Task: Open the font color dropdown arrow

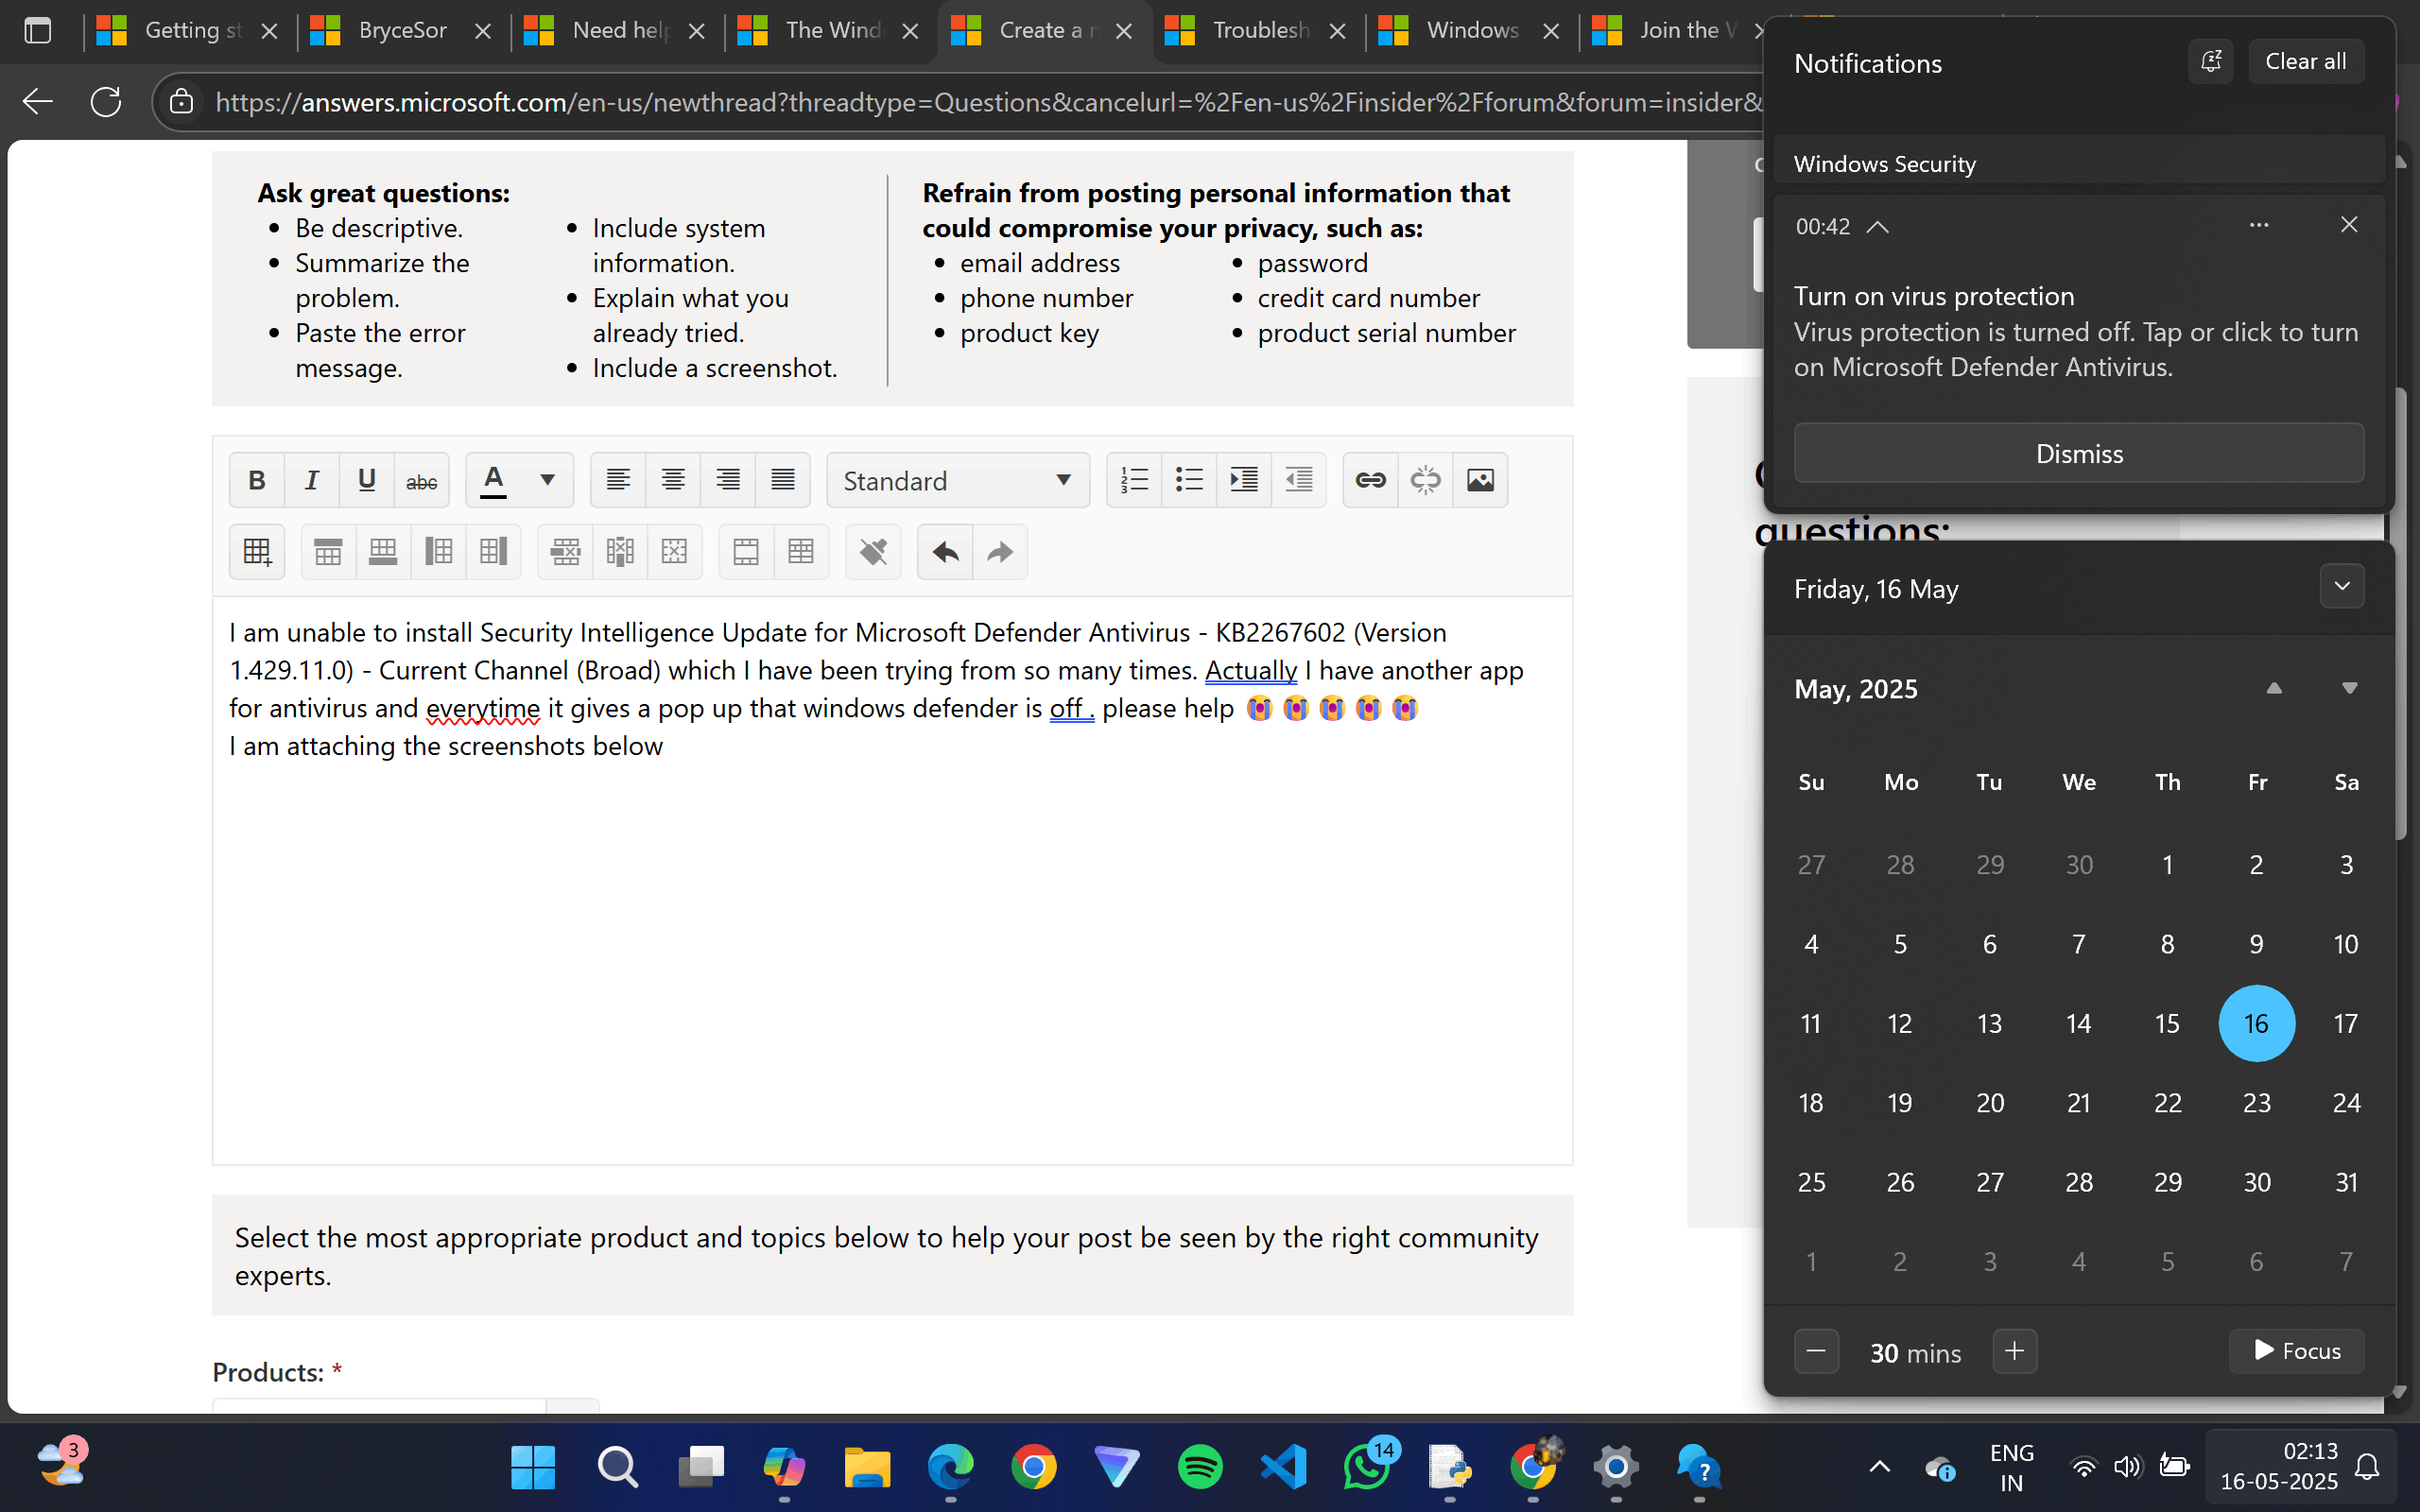Action: coord(547,481)
